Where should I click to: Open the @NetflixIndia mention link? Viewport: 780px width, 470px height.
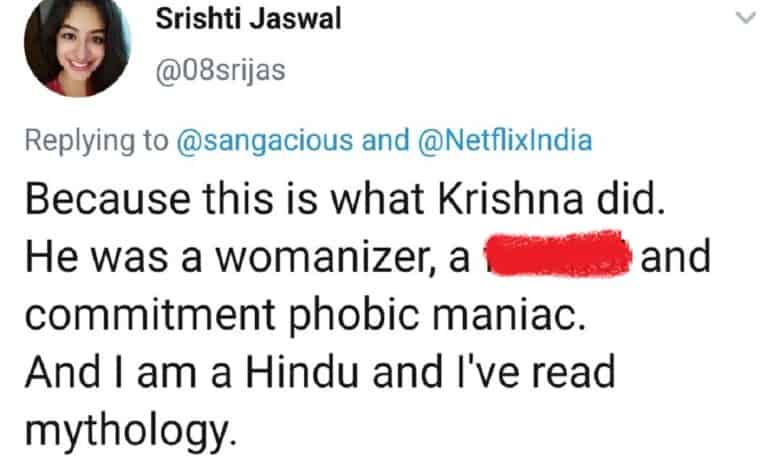coord(505,140)
